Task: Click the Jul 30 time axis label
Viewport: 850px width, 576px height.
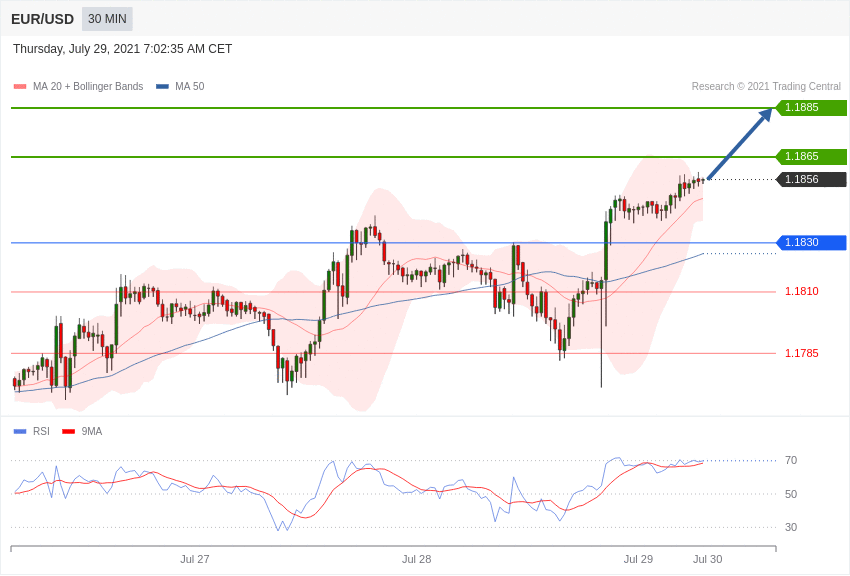Action: tap(707, 559)
